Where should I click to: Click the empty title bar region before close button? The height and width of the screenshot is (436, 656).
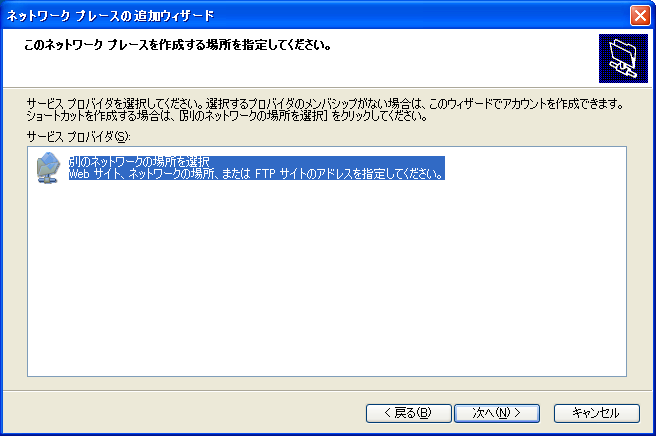click(x=450, y=15)
